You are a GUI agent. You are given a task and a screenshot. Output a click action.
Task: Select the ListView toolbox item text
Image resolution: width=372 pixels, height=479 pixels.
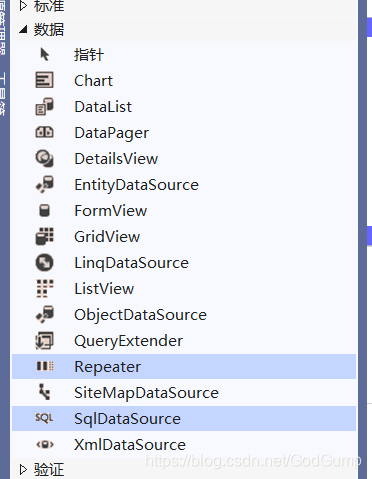tap(104, 289)
